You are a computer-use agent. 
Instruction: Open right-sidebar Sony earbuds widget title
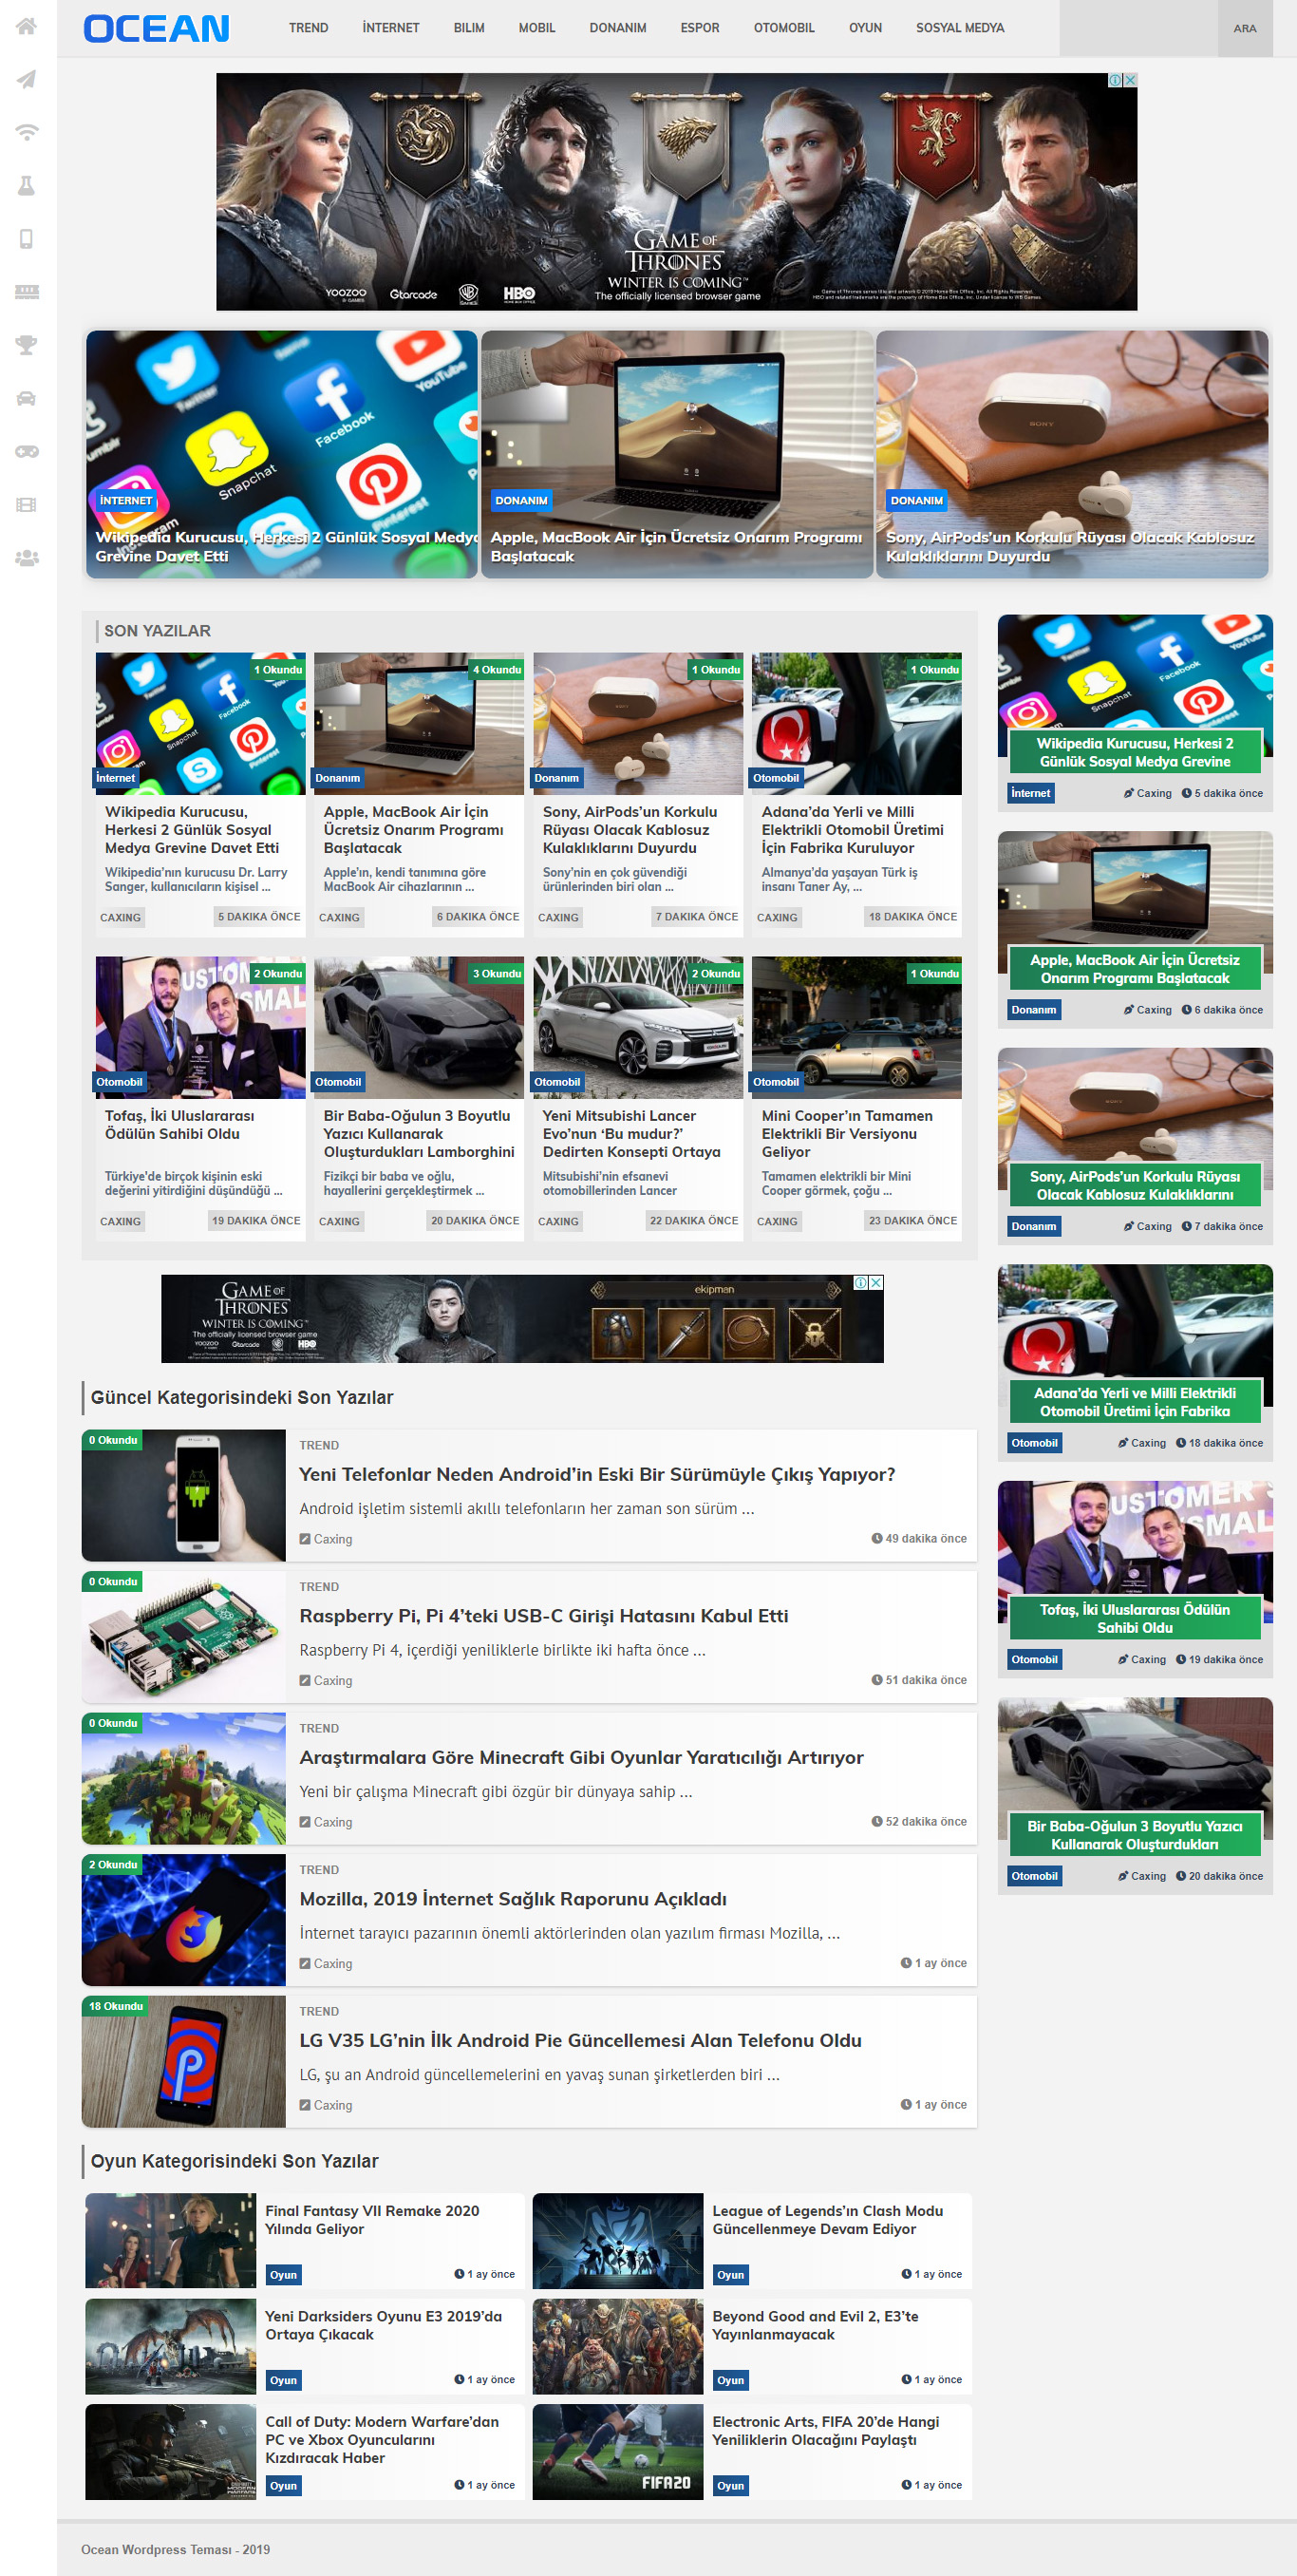(x=1135, y=1186)
